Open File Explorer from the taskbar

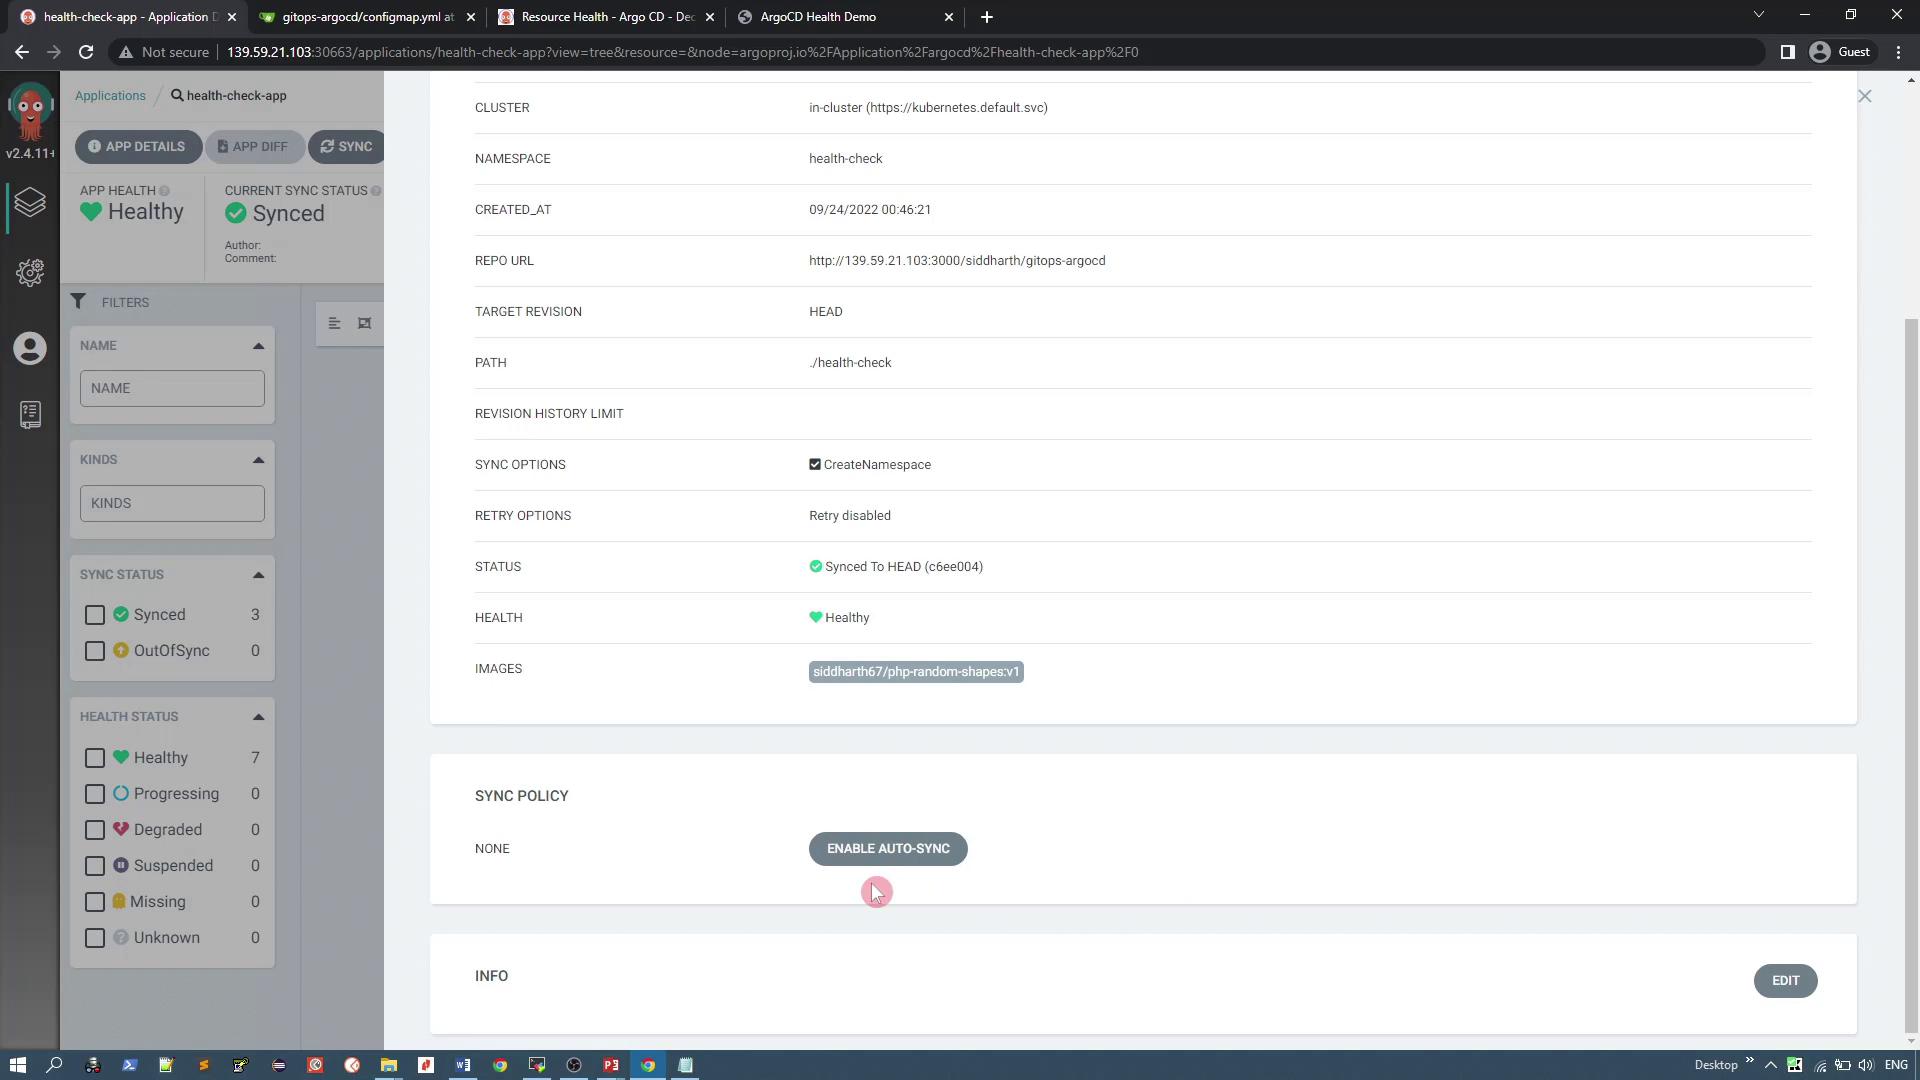[388, 1065]
